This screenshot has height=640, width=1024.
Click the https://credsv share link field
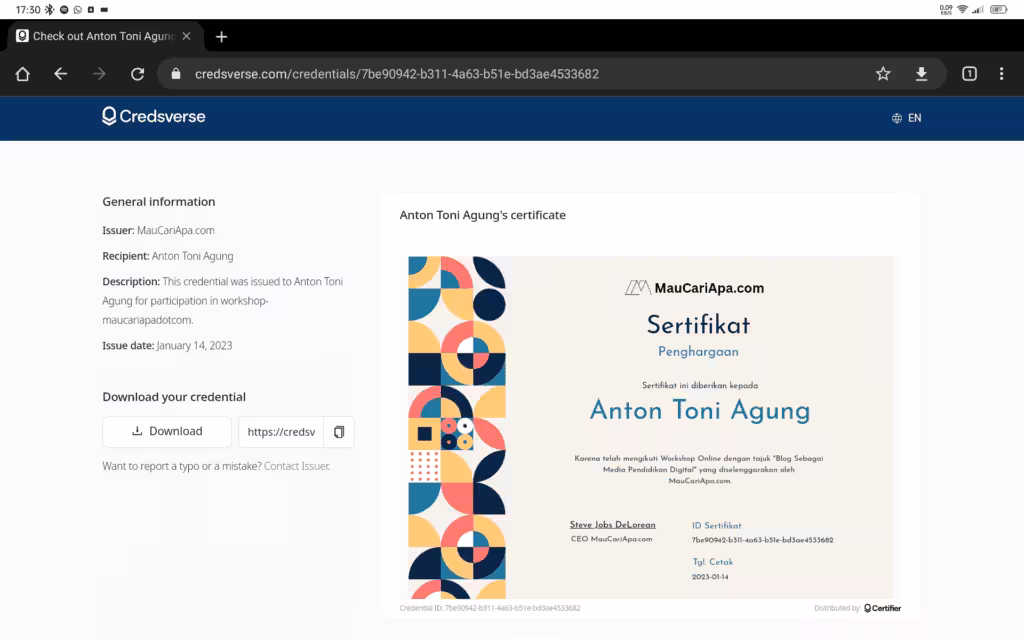point(281,432)
